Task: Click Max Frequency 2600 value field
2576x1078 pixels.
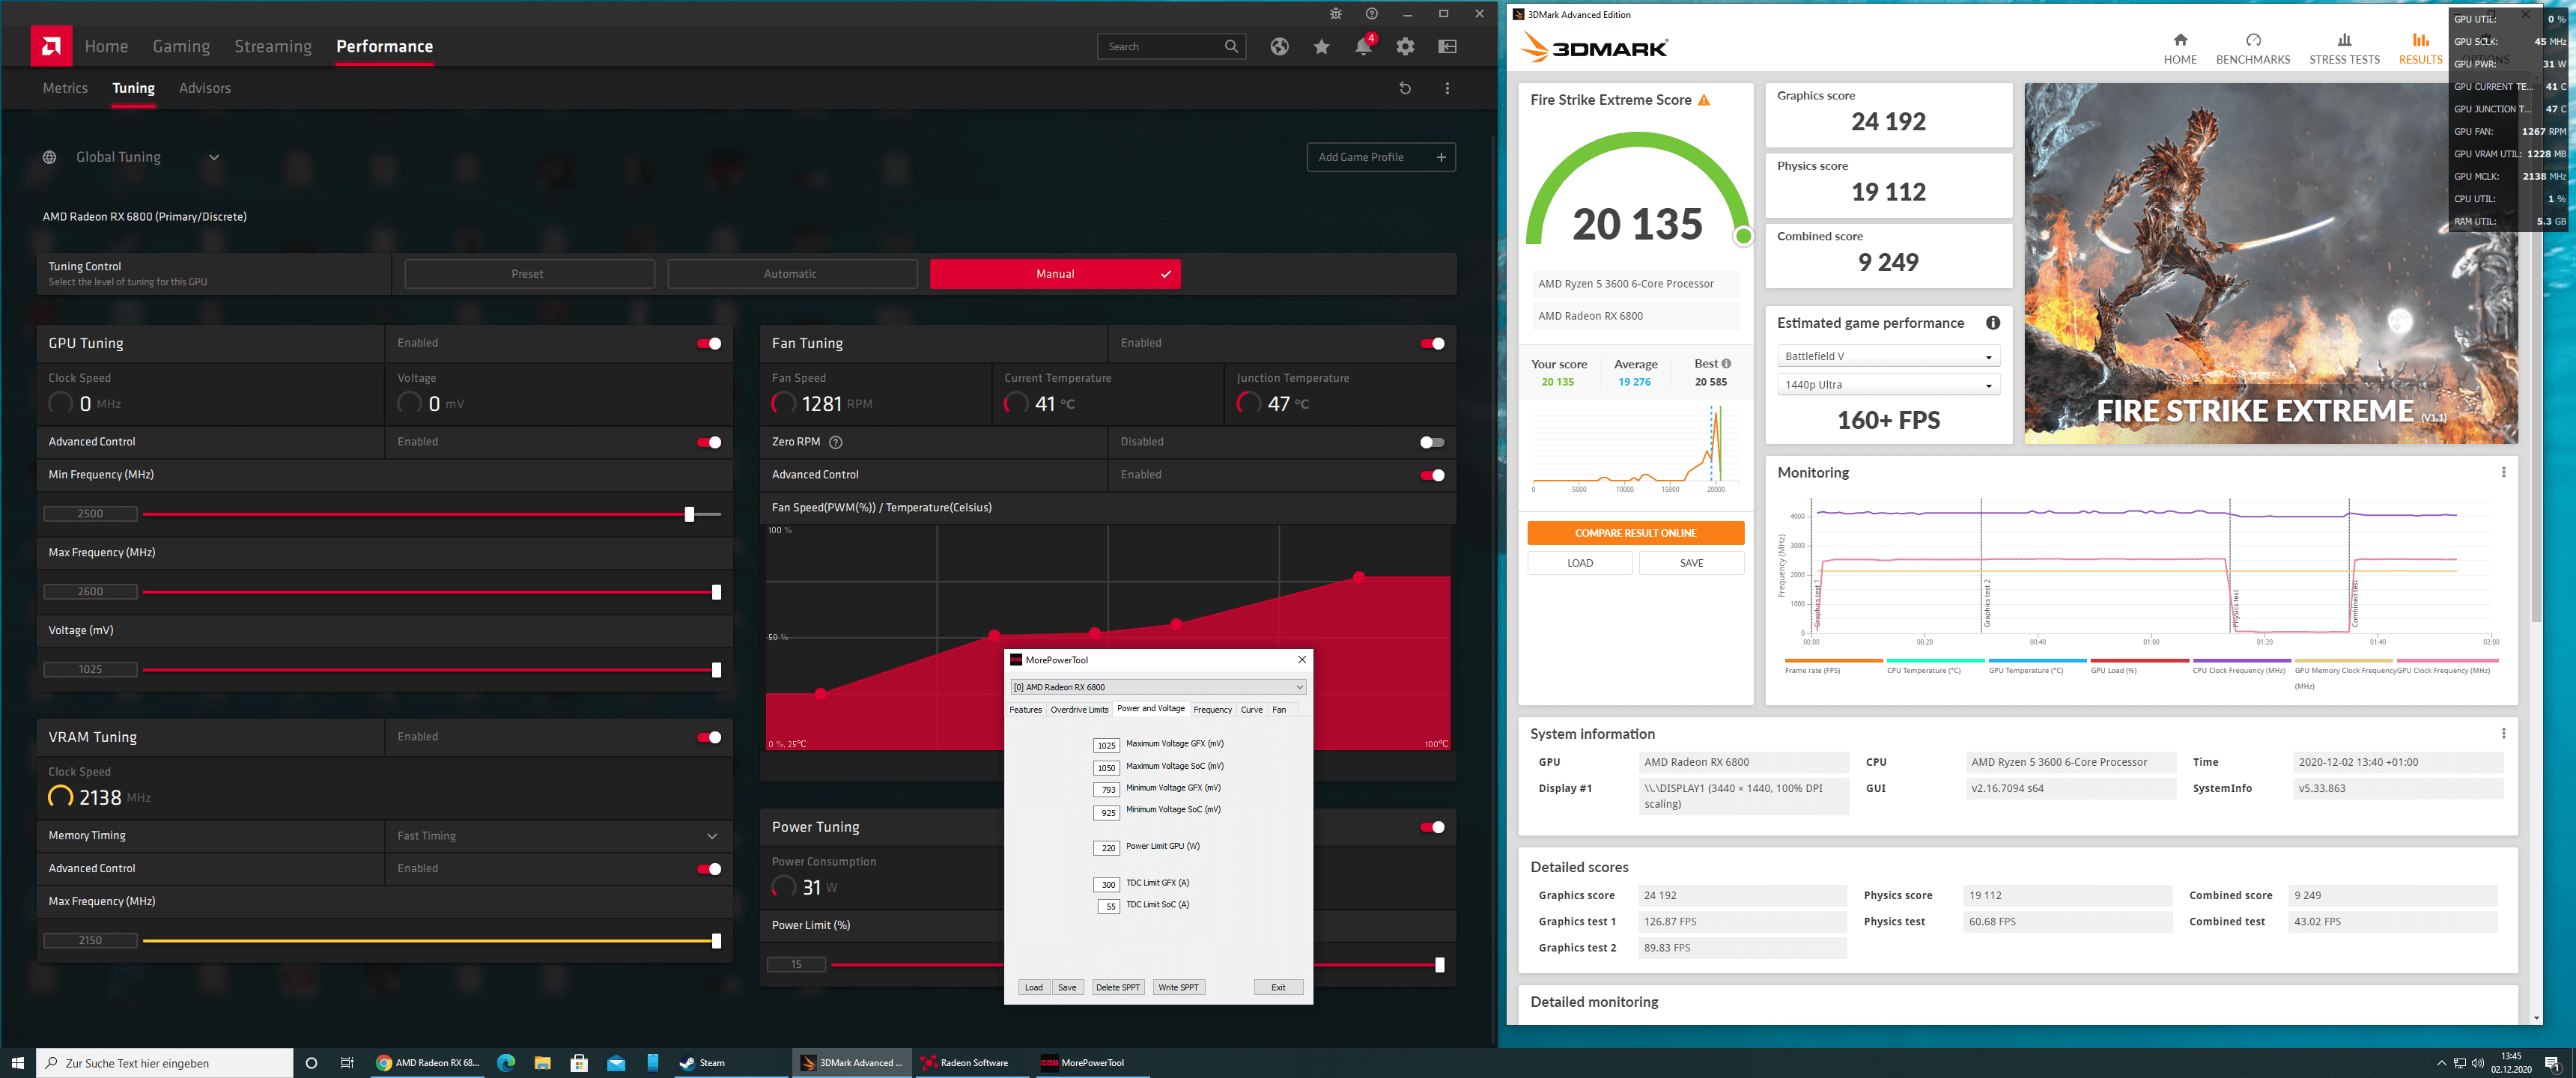Action: pos(90,592)
